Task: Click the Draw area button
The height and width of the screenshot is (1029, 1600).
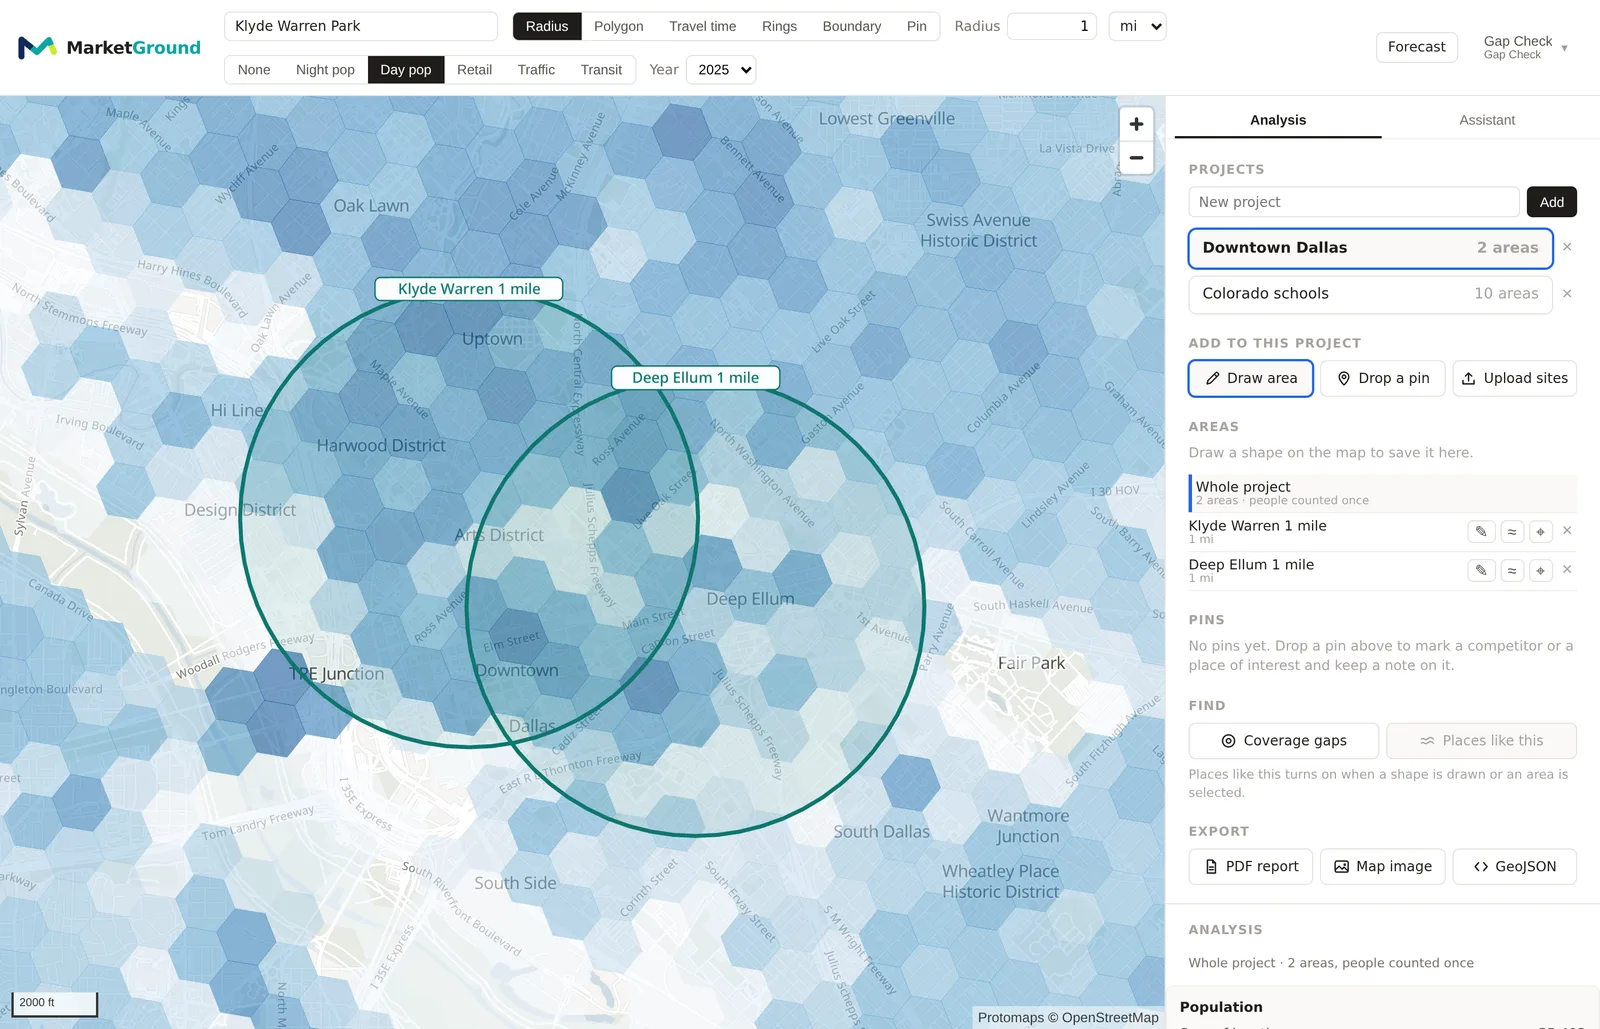Action: 1251,378
